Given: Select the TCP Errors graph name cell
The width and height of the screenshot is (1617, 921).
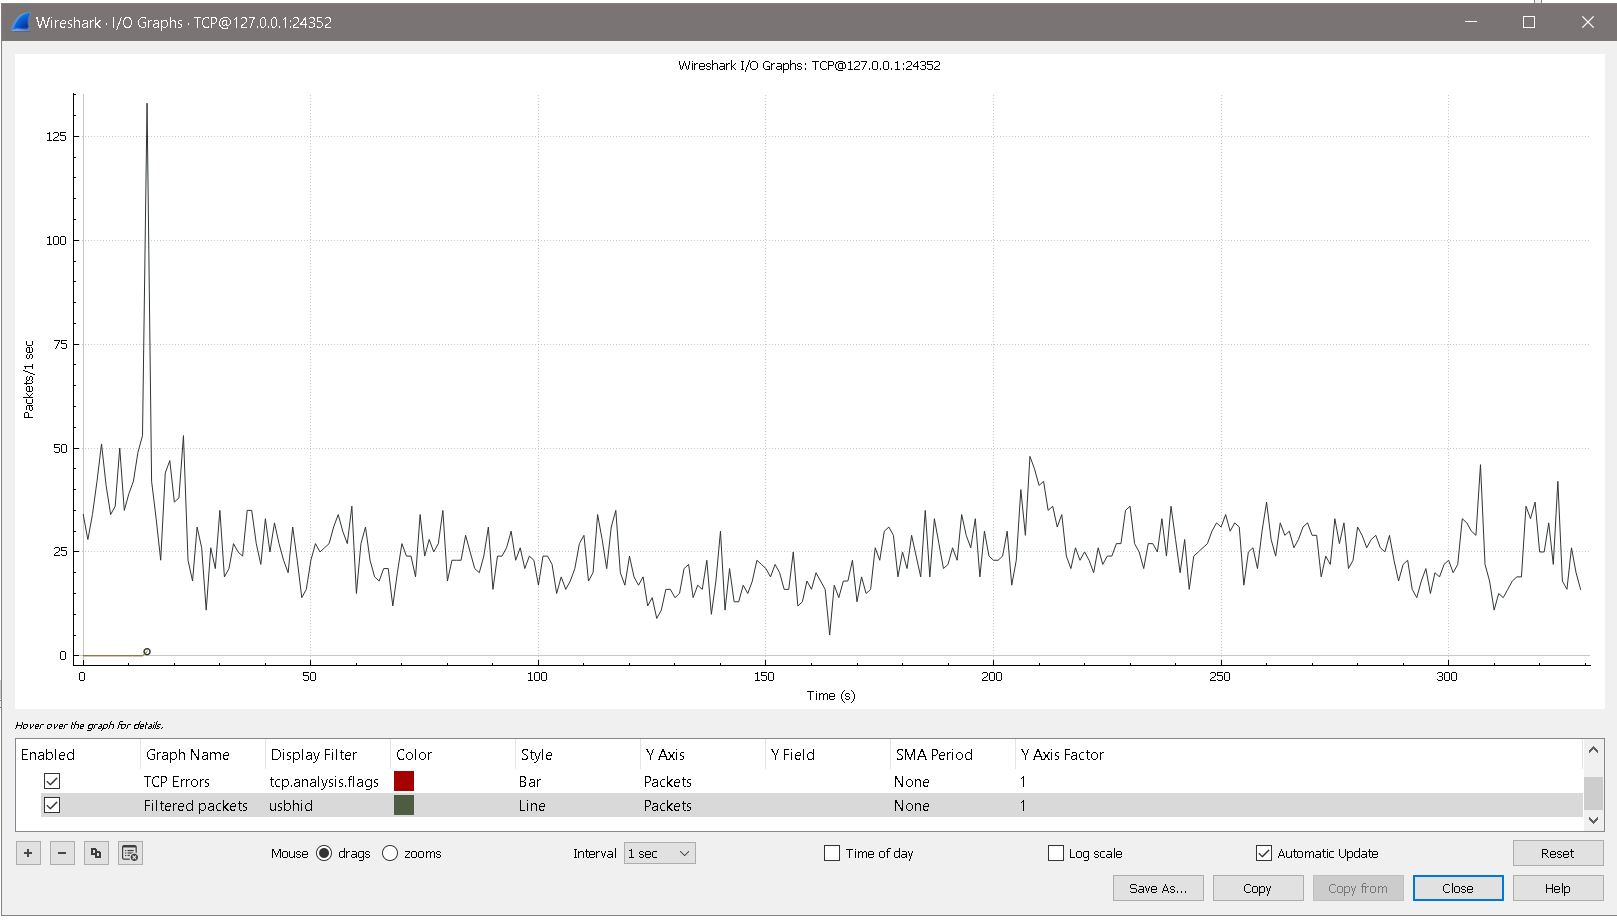Looking at the screenshot, I should (177, 782).
